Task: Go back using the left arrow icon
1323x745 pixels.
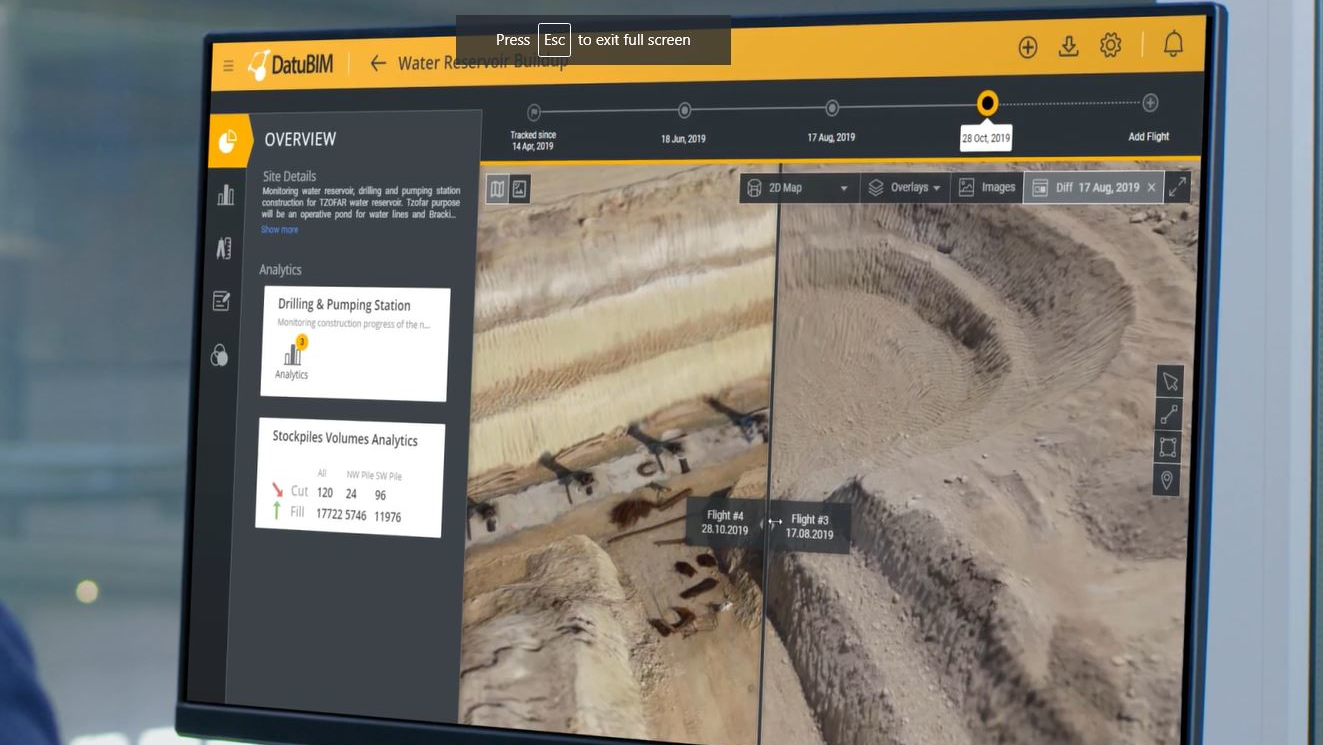Action: pos(378,63)
